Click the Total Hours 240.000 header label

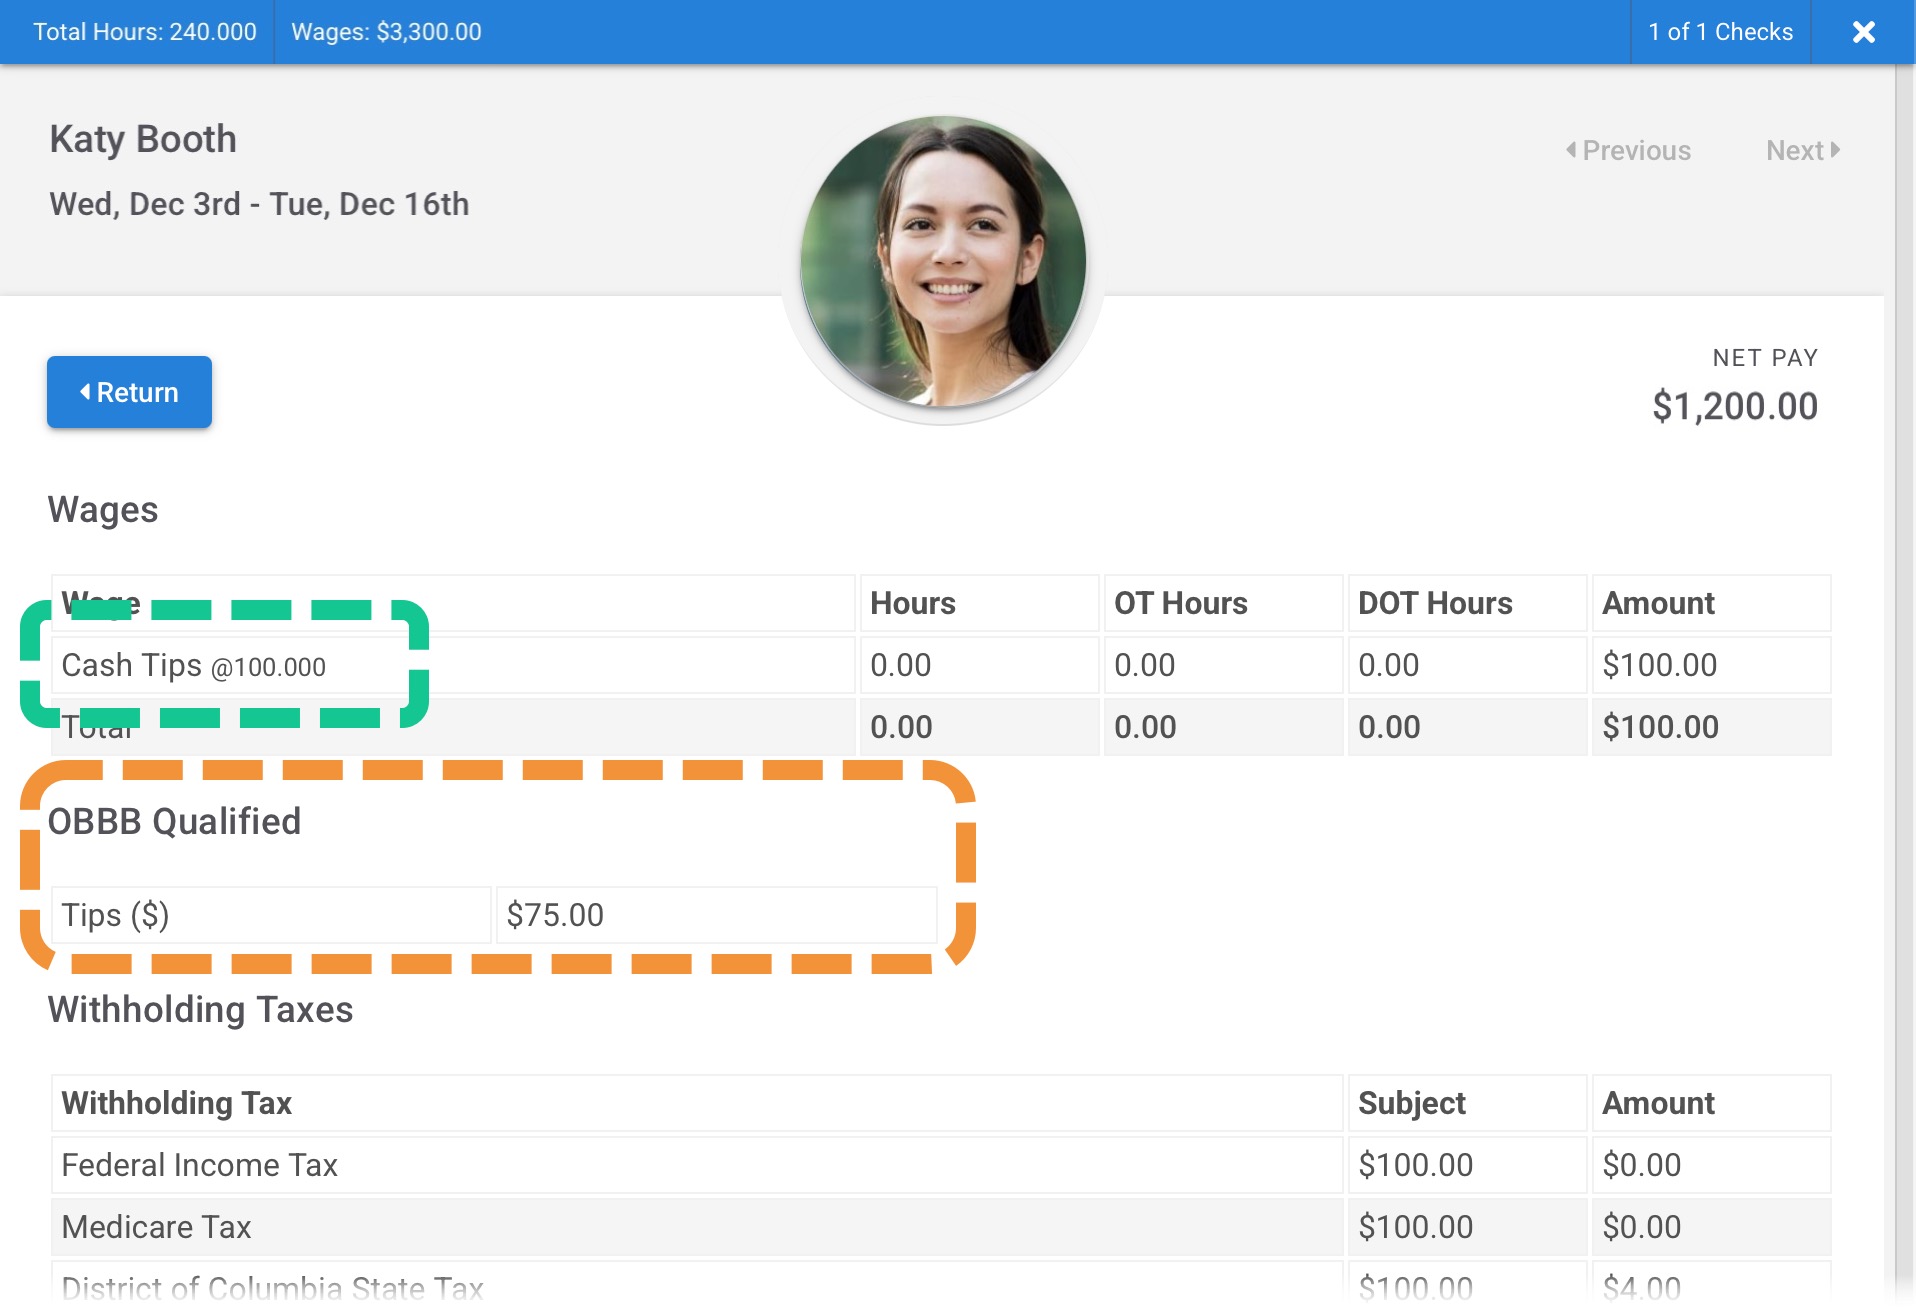coord(145,32)
